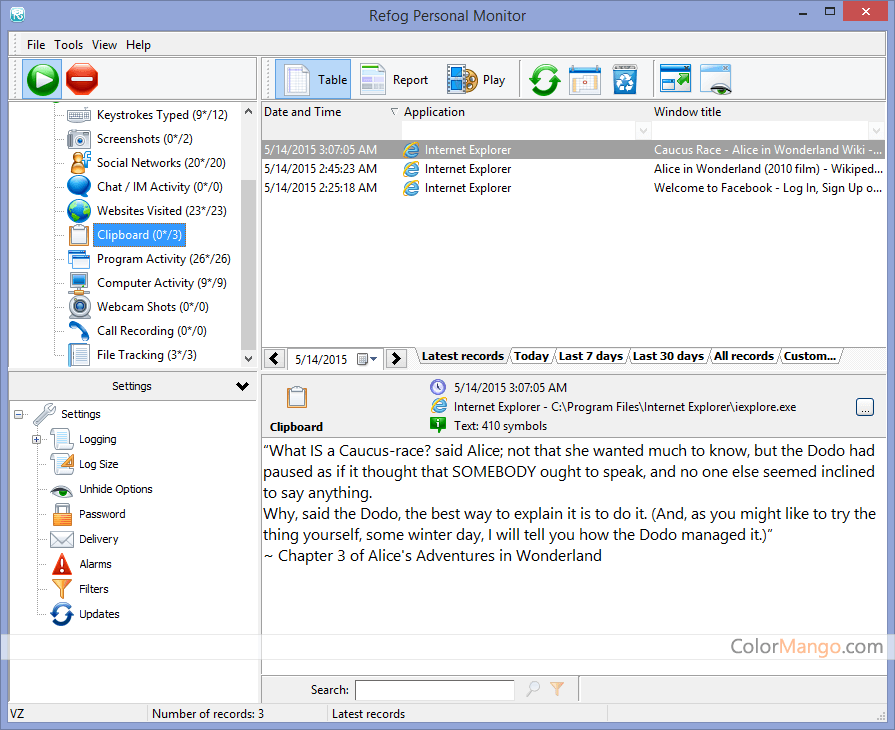Click the eye hide-window toolbar icon

click(x=716, y=80)
